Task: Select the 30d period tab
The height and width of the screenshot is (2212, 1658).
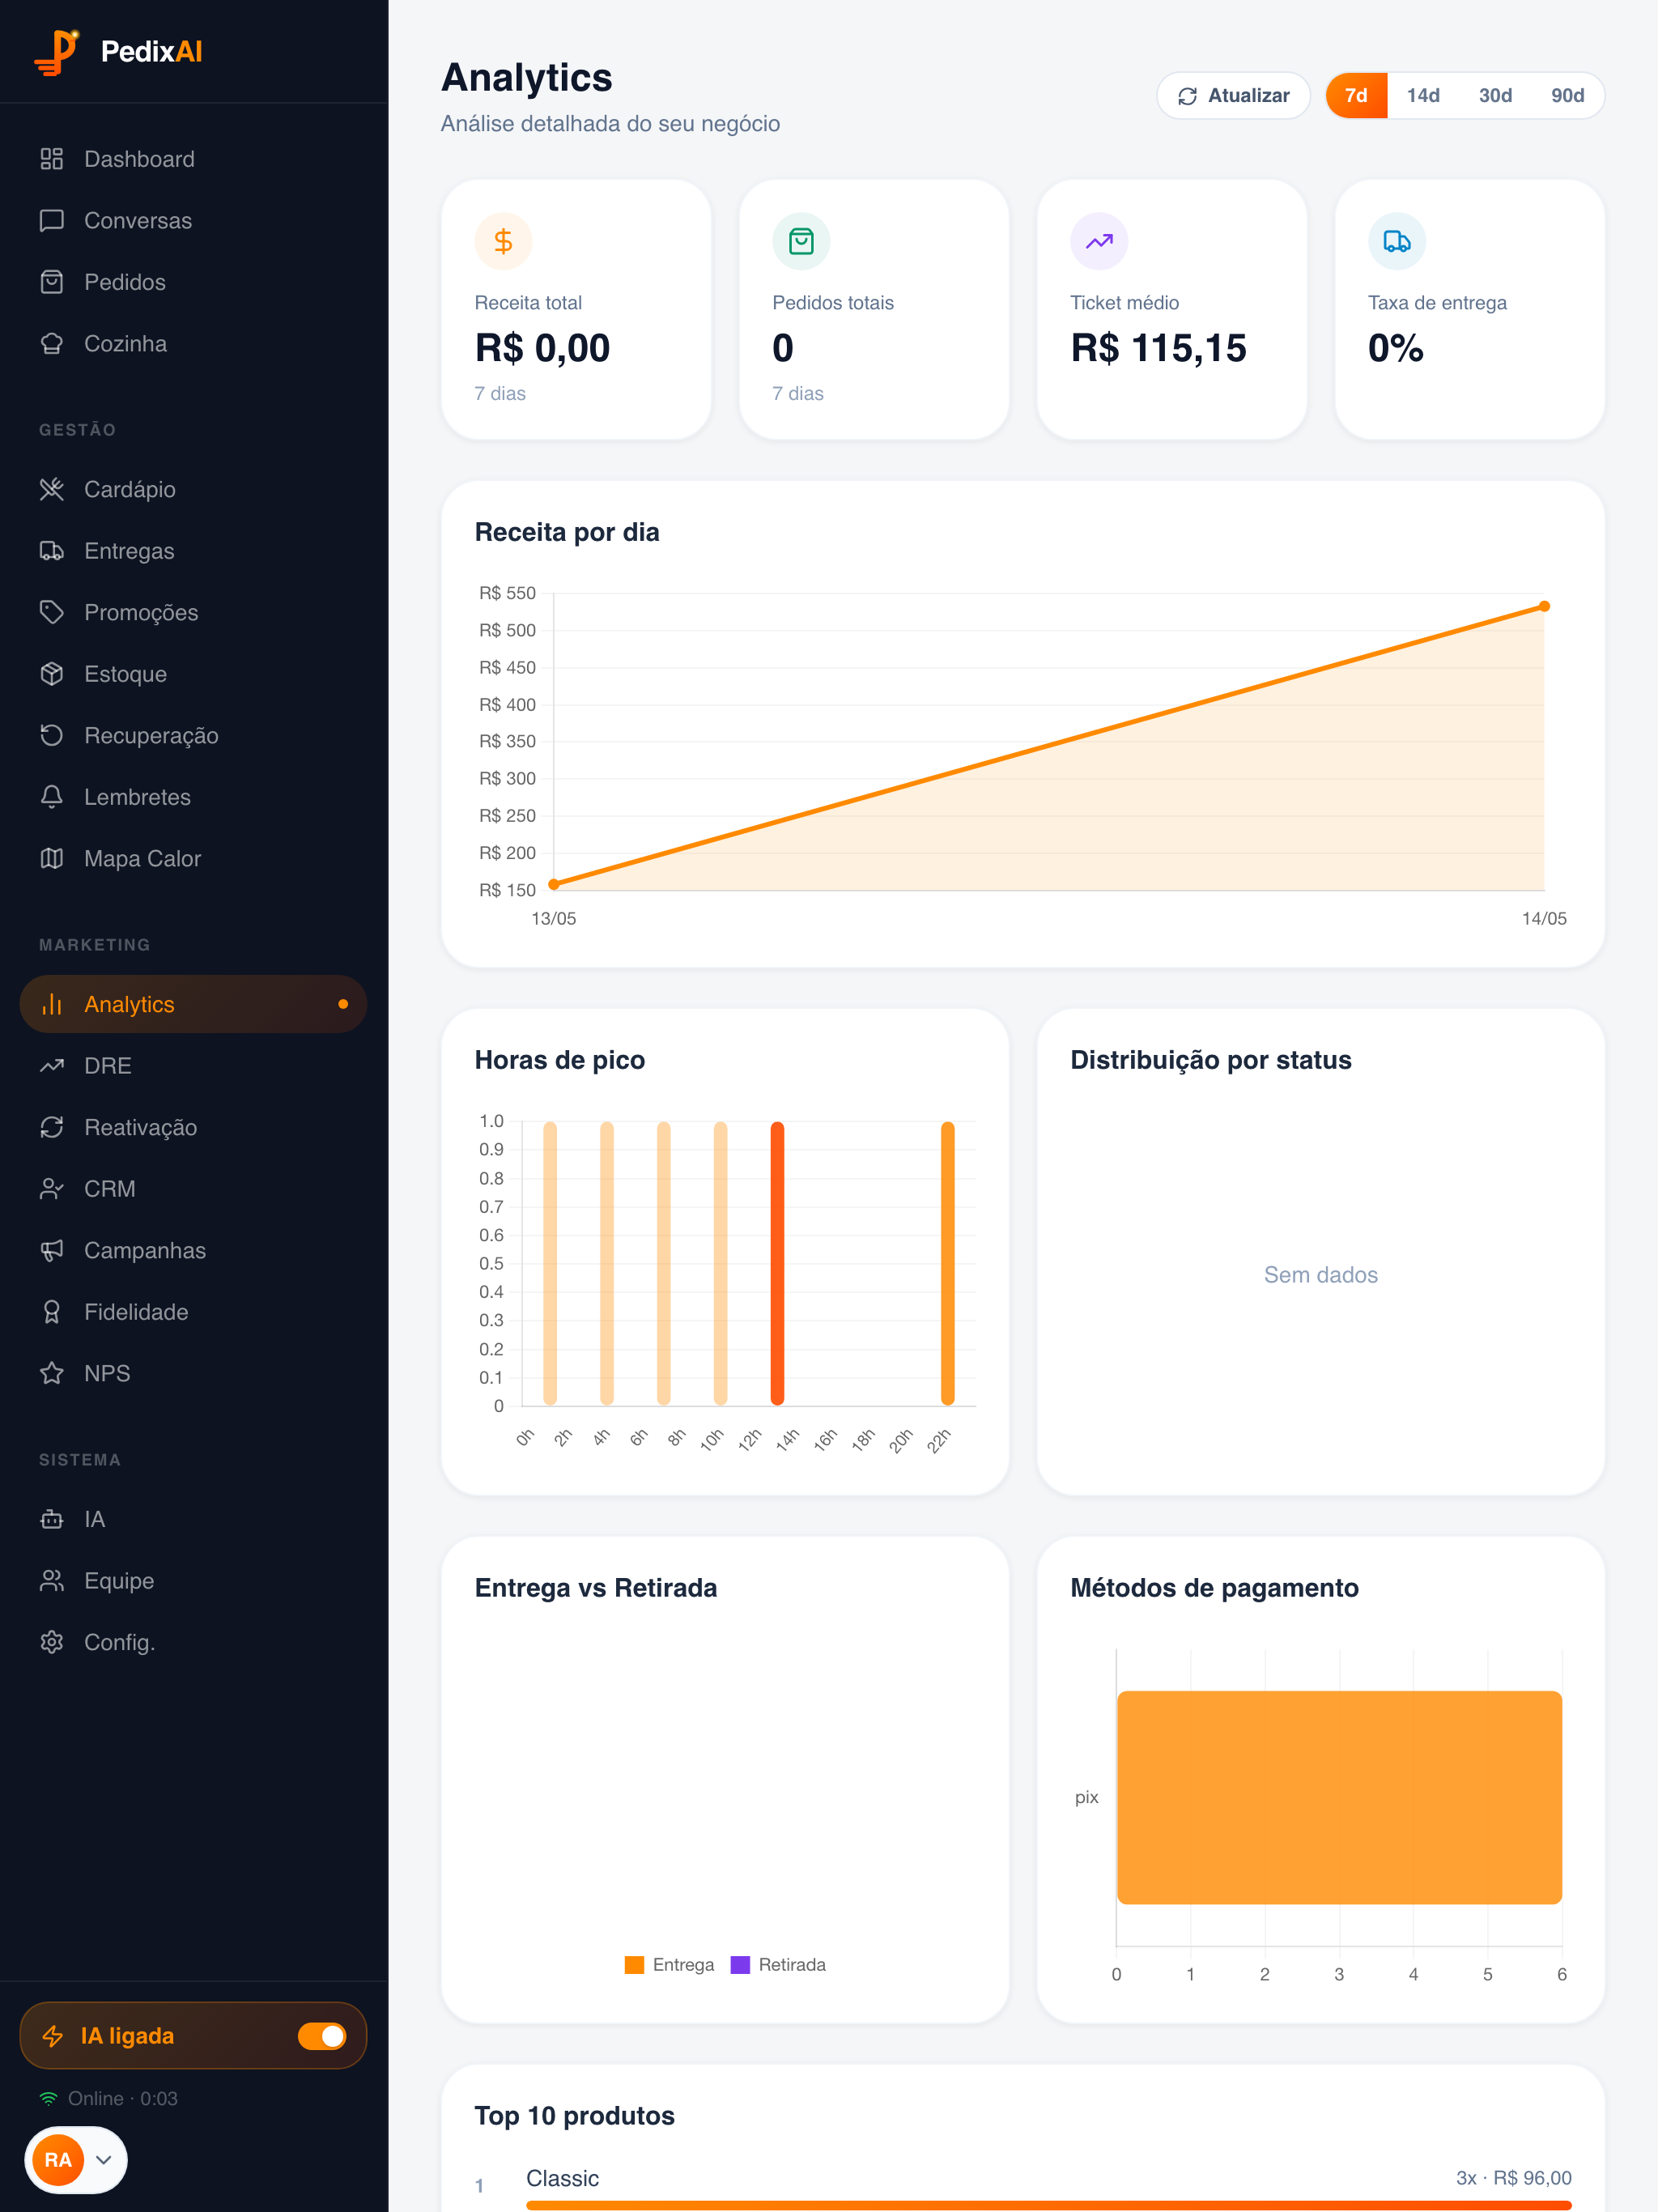Action: point(1495,96)
